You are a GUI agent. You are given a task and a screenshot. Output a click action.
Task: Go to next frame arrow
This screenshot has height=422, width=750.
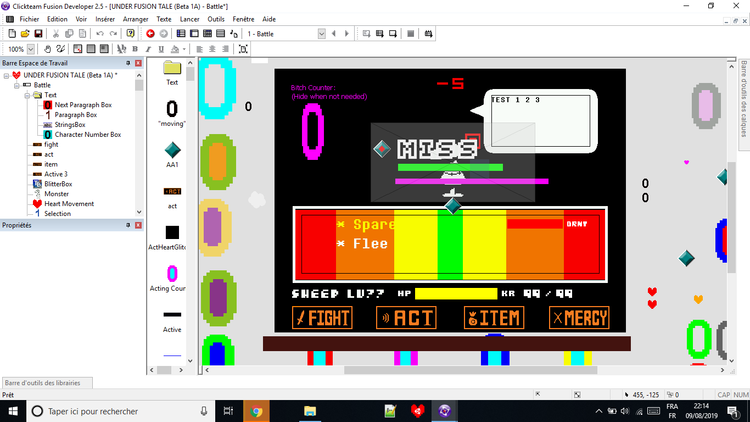[x=347, y=33]
